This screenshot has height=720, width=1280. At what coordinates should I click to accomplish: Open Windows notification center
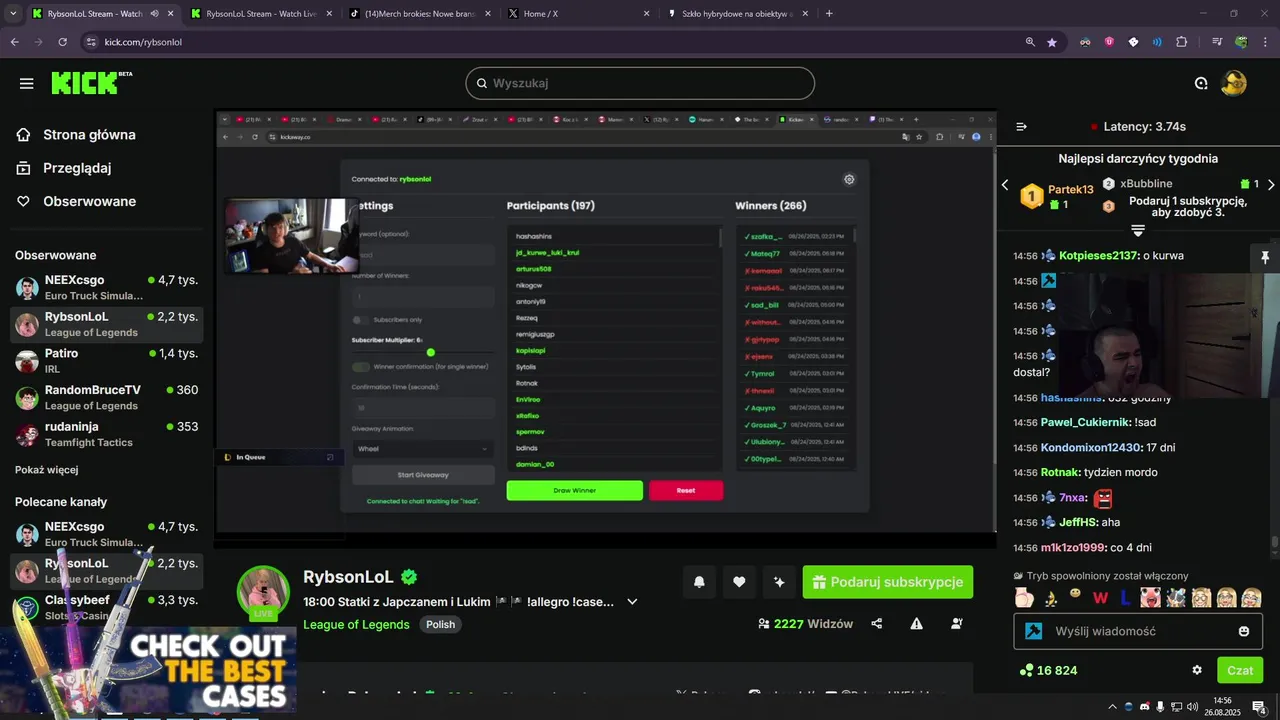(x=1259, y=707)
